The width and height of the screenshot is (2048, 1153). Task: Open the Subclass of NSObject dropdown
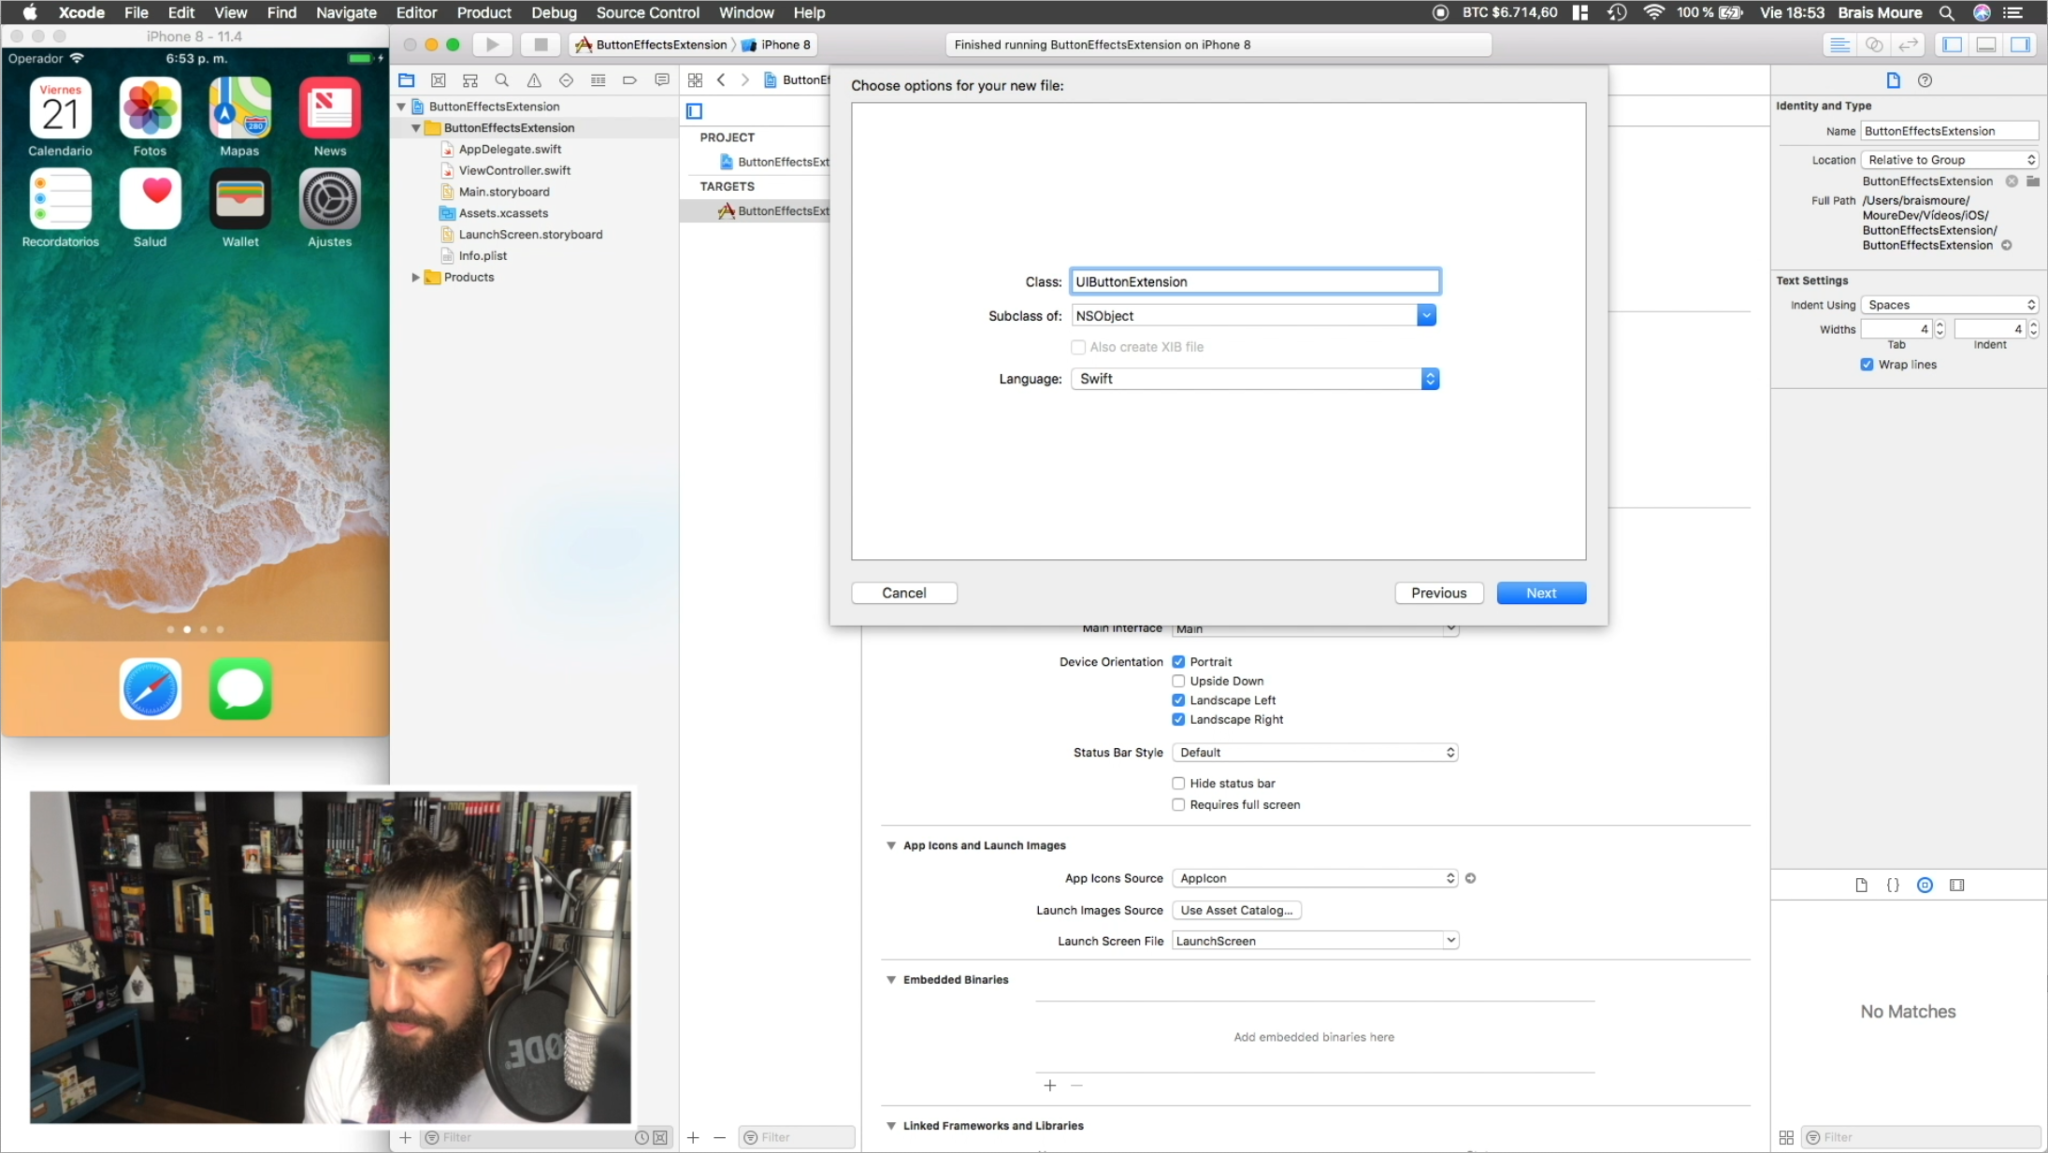pyautogui.click(x=1428, y=314)
